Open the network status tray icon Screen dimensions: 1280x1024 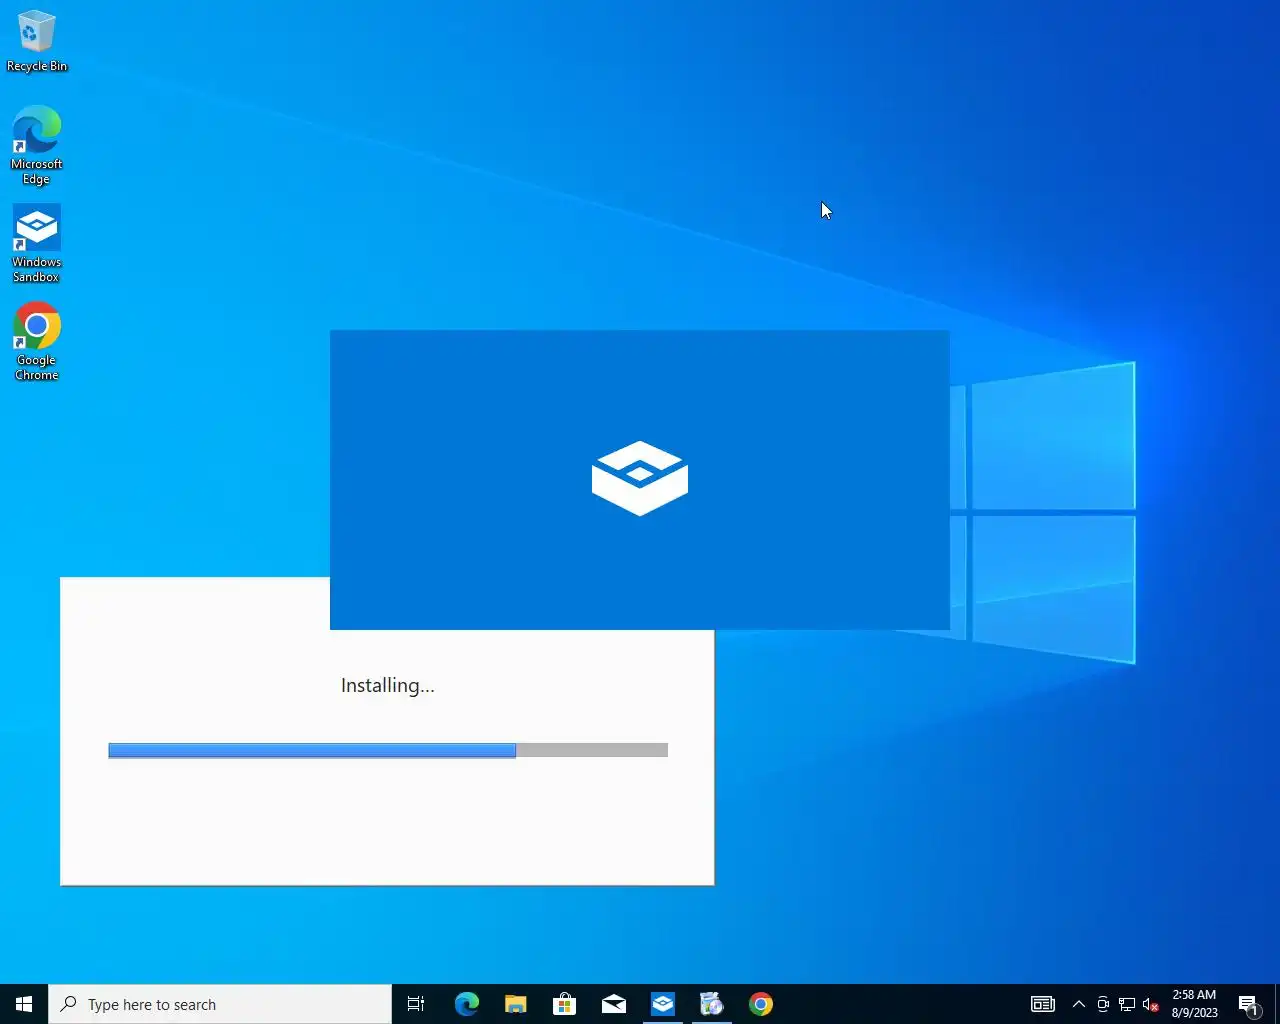(1126, 1004)
